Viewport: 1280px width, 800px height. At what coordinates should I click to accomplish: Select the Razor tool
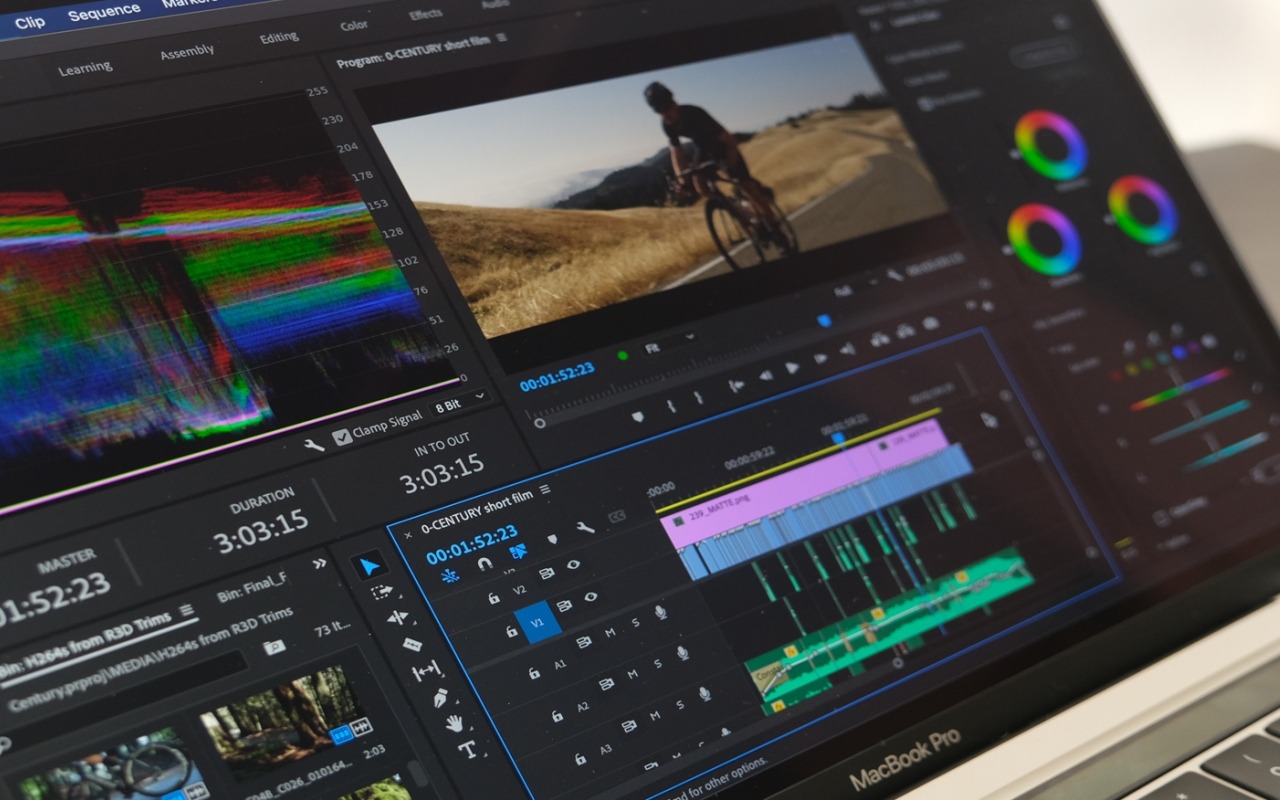[412, 645]
